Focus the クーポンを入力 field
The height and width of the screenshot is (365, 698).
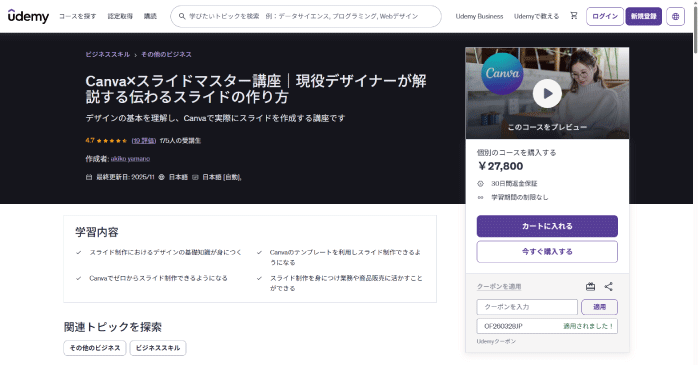[527, 307]
